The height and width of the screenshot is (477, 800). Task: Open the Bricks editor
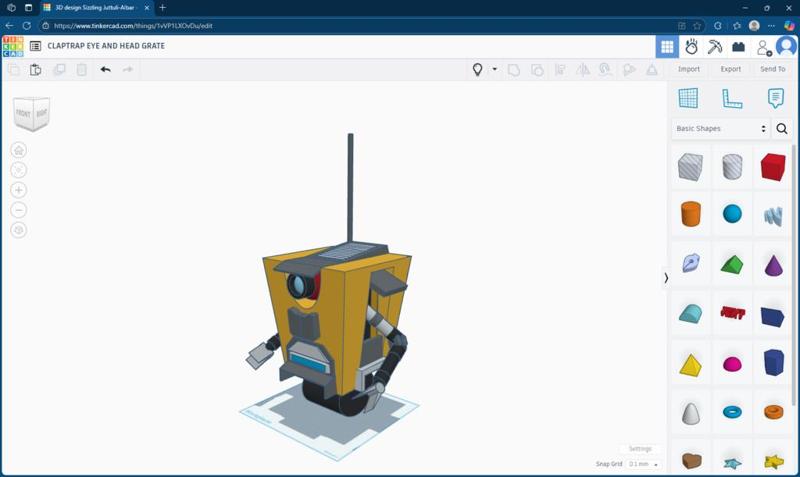[x=738, y=47]
